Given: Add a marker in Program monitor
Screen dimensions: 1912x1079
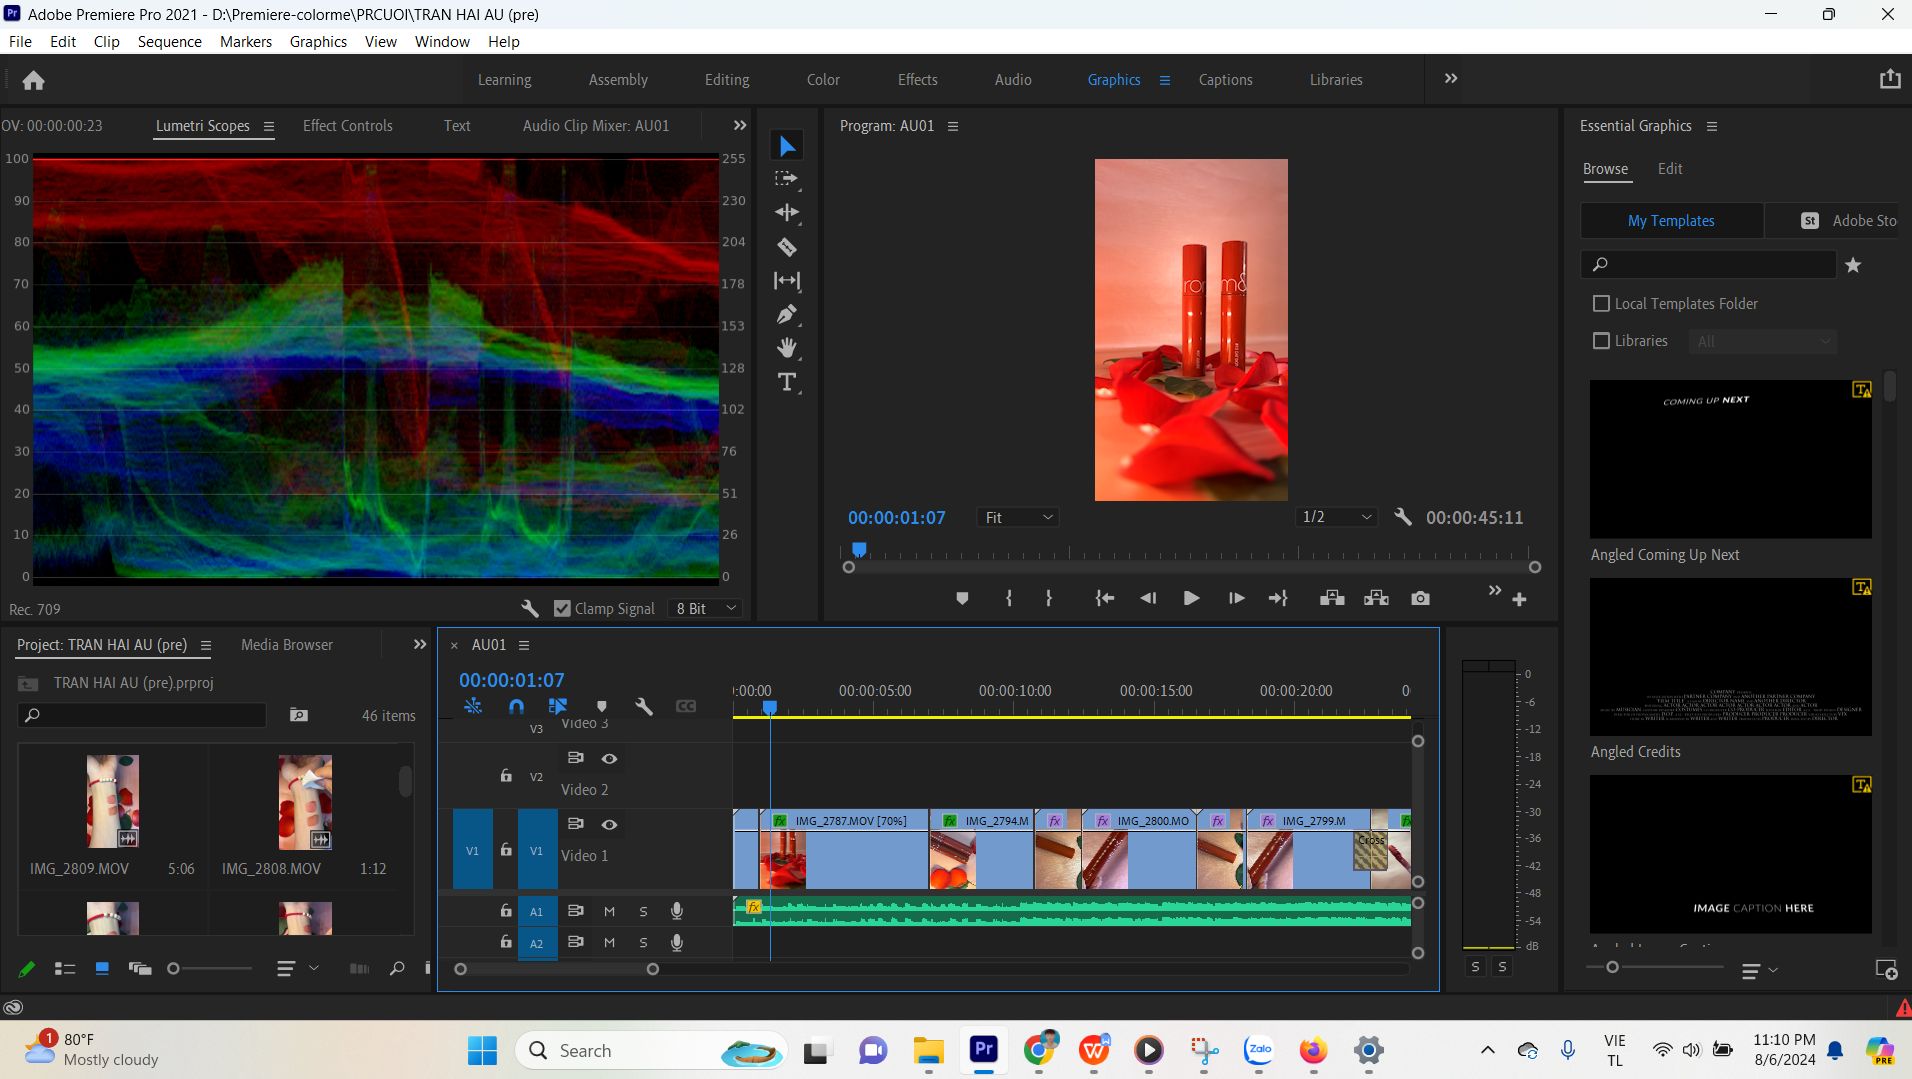Looking at the screenshot, I should 962,598.
